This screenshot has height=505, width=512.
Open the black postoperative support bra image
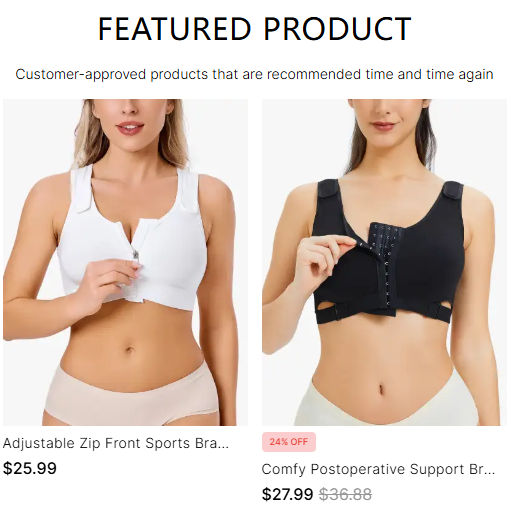384,262
